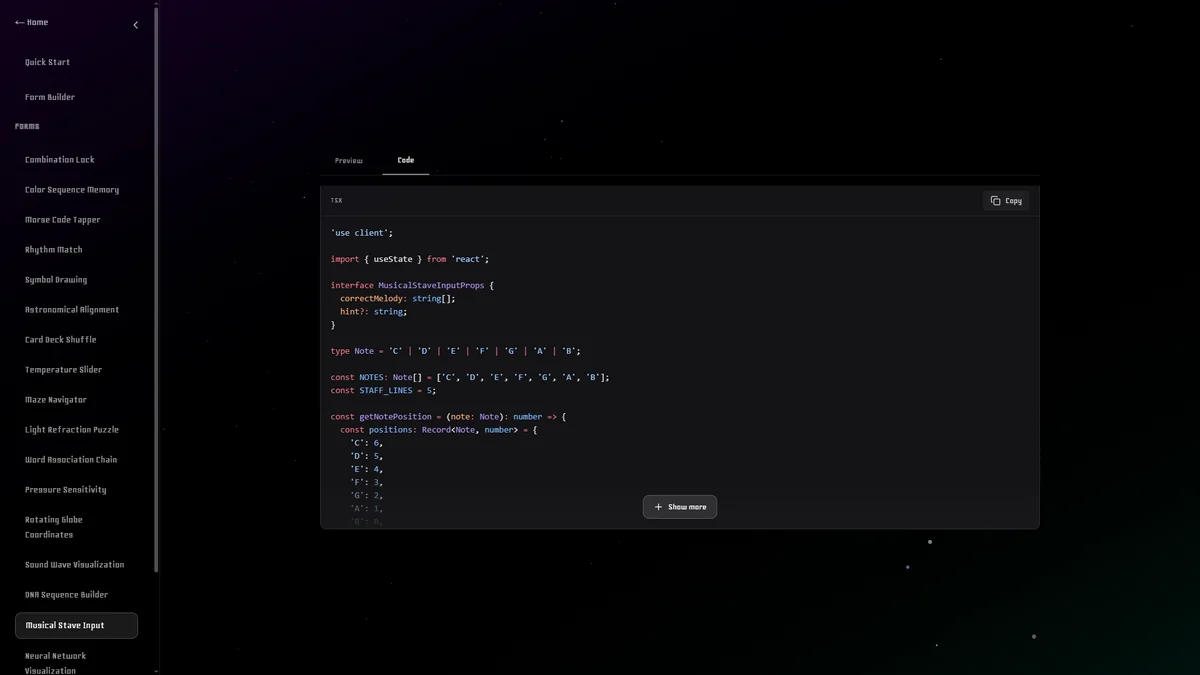Navigate to Combination Lock form
The image size is (1200, 675).
60,160
